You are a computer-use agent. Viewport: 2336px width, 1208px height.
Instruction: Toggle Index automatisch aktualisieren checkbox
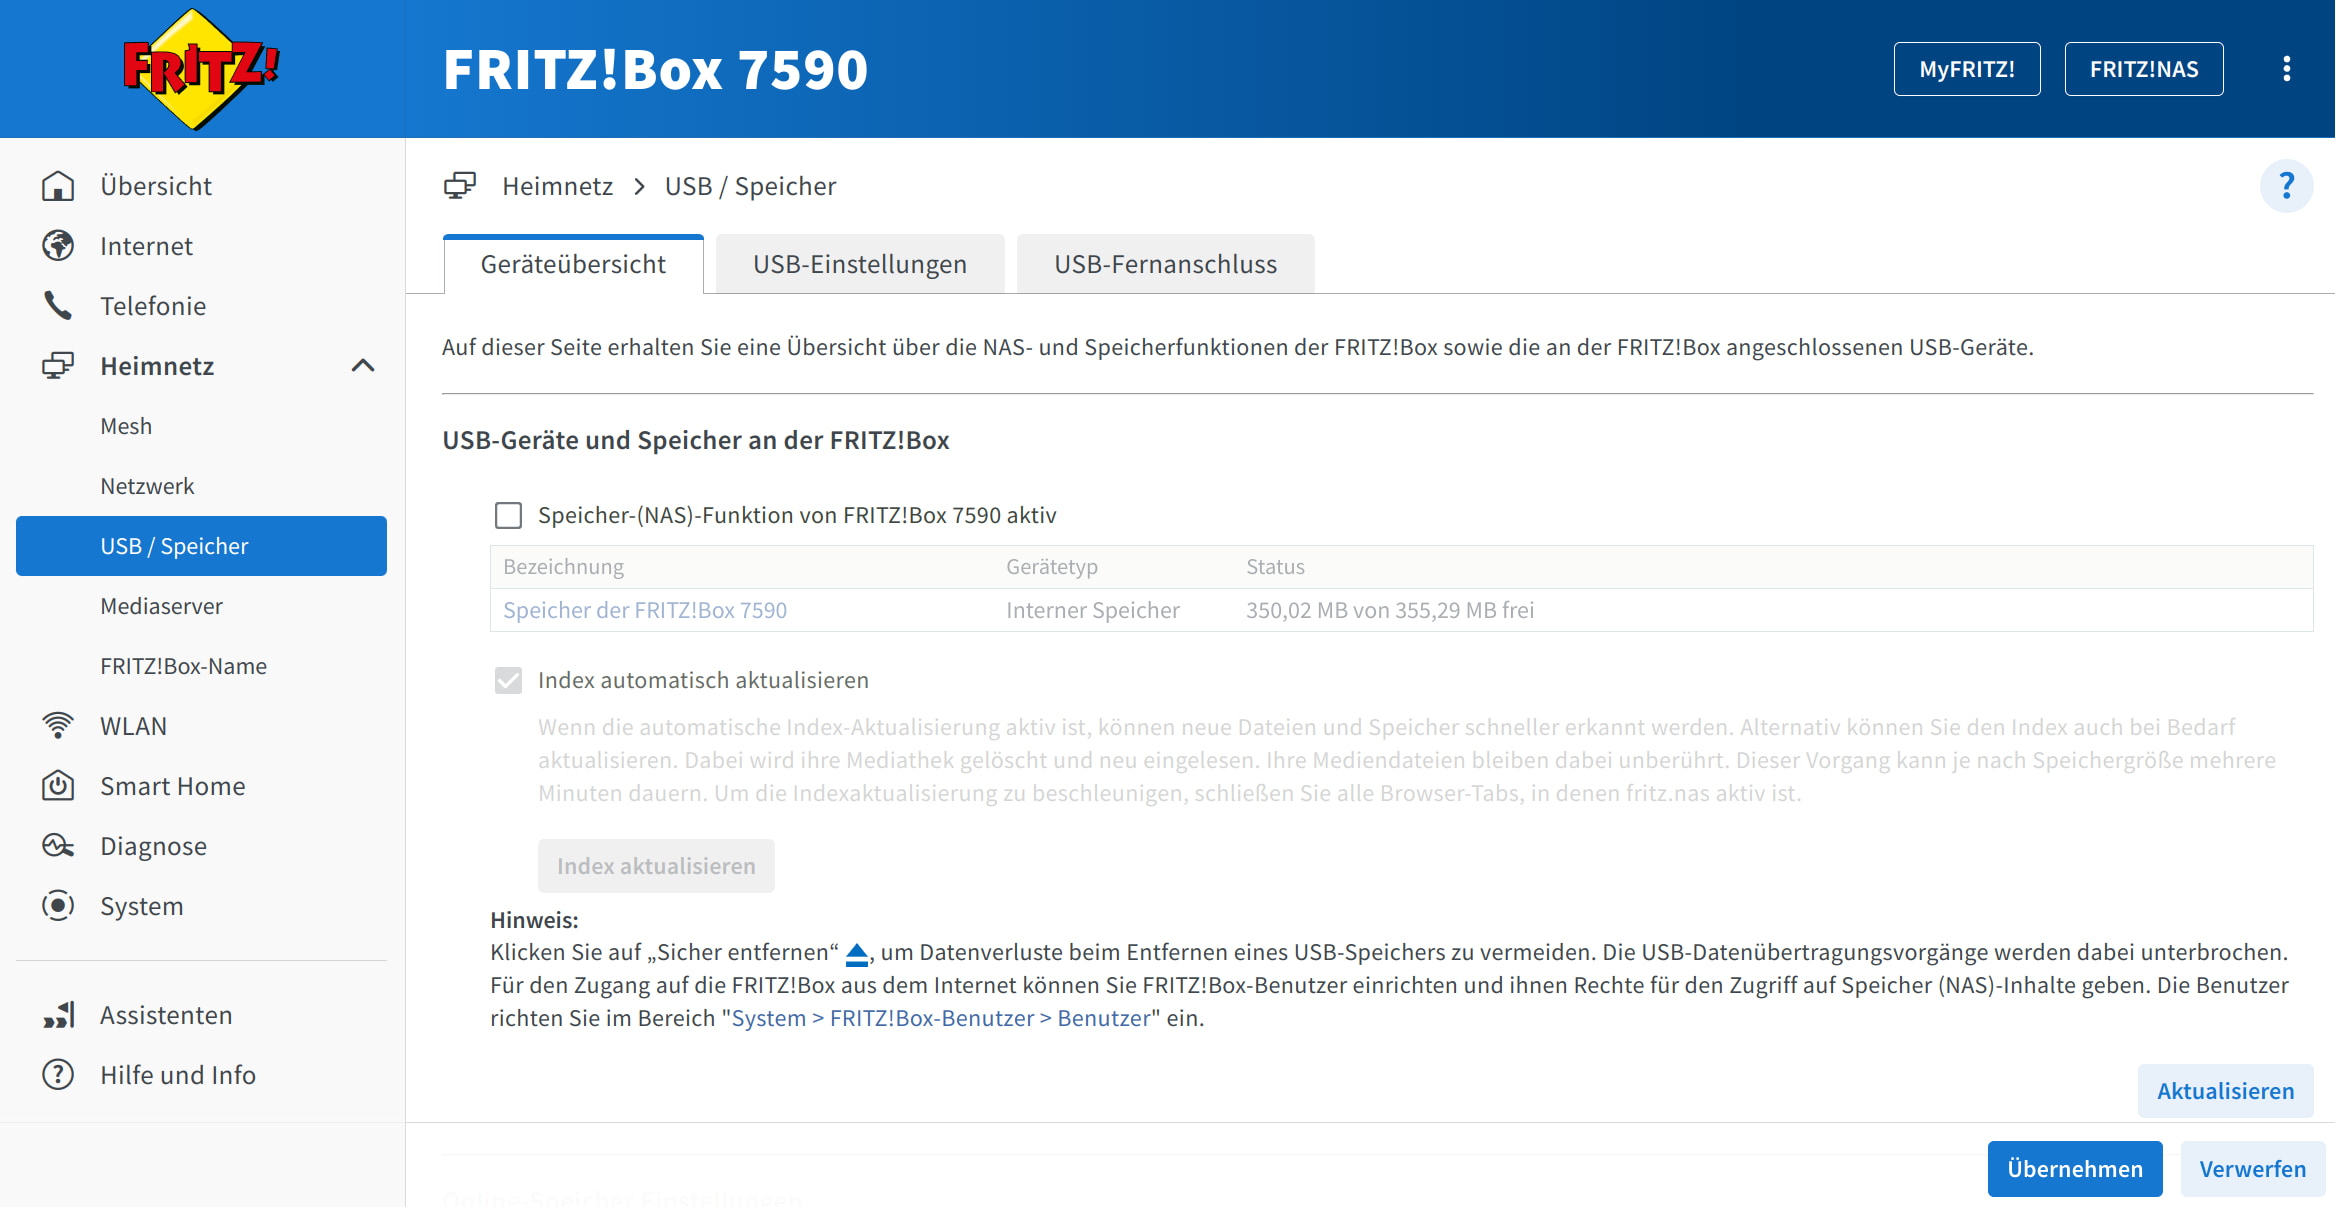[509, 681]
